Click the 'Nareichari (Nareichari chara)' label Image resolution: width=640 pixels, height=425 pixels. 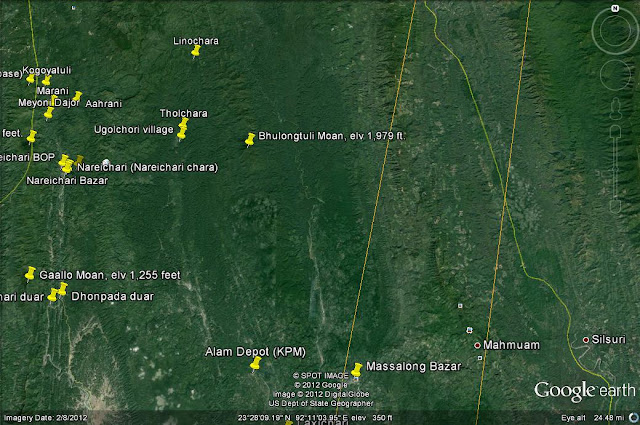point(147,167)
